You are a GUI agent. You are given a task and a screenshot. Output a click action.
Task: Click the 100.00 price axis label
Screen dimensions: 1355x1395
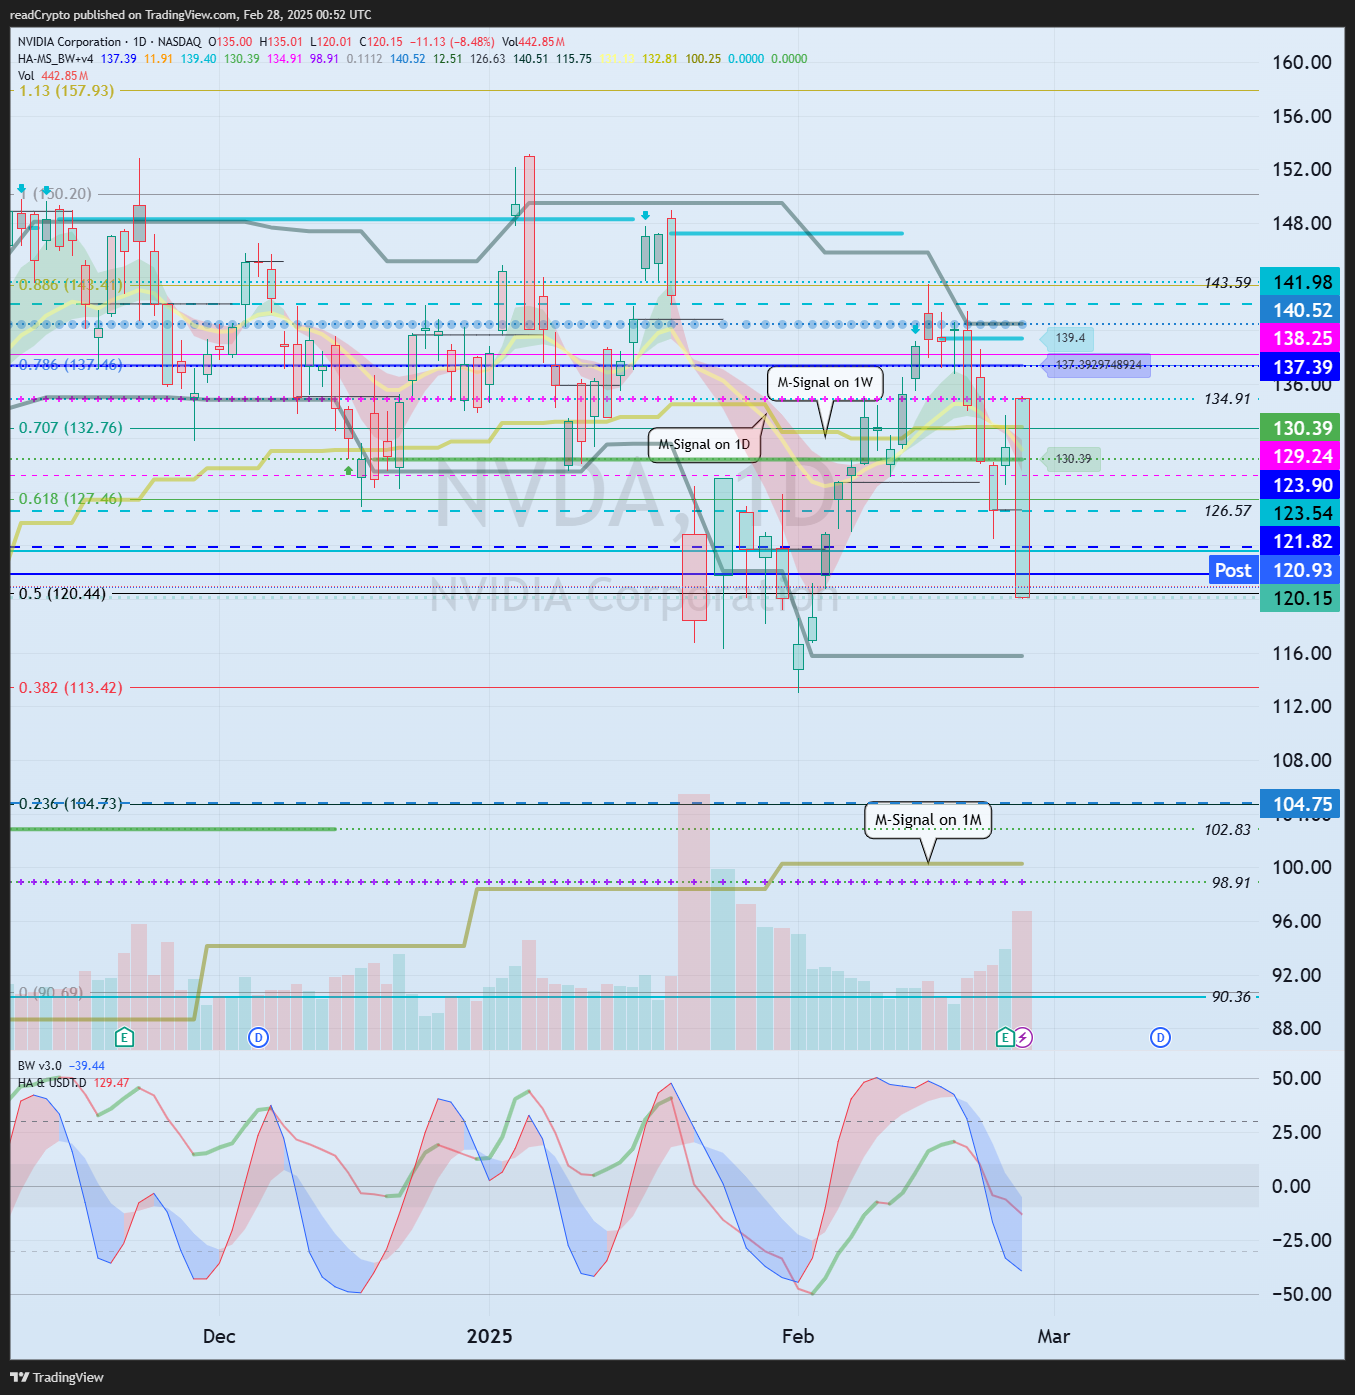(x=1302, y=867)
